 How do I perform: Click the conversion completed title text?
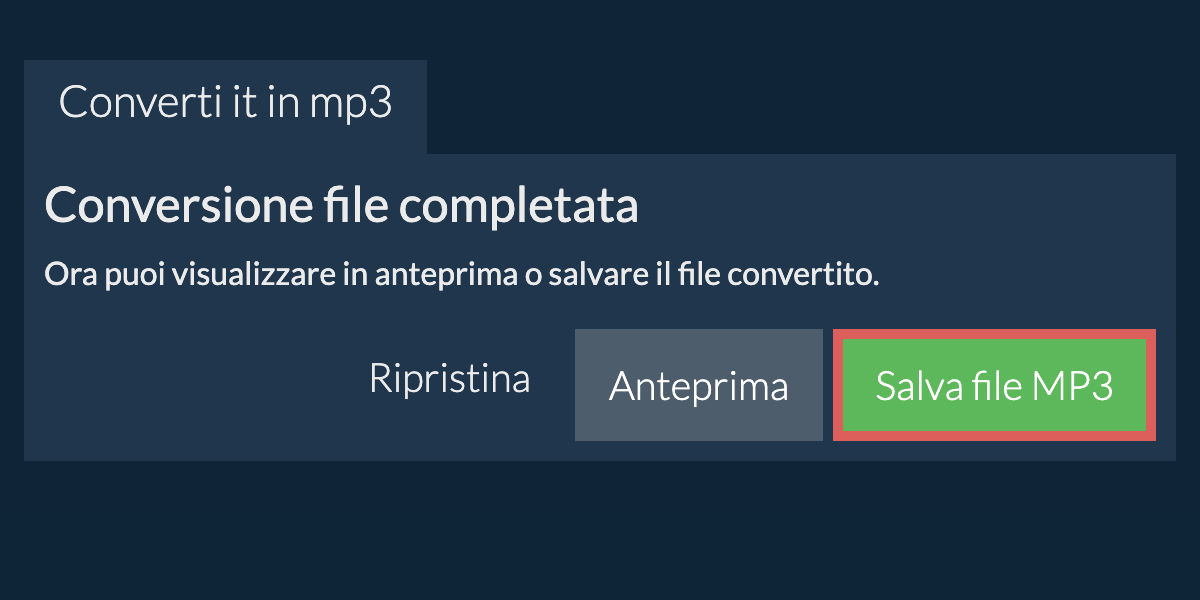(341, 207)
